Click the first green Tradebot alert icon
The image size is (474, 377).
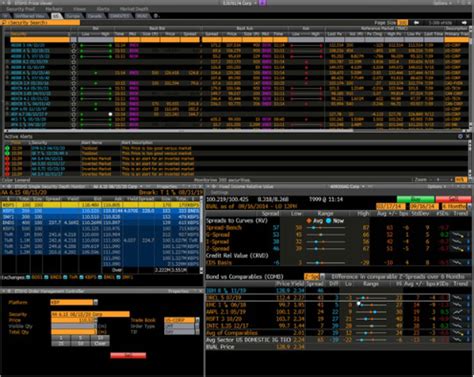click(x=7, y=148)
